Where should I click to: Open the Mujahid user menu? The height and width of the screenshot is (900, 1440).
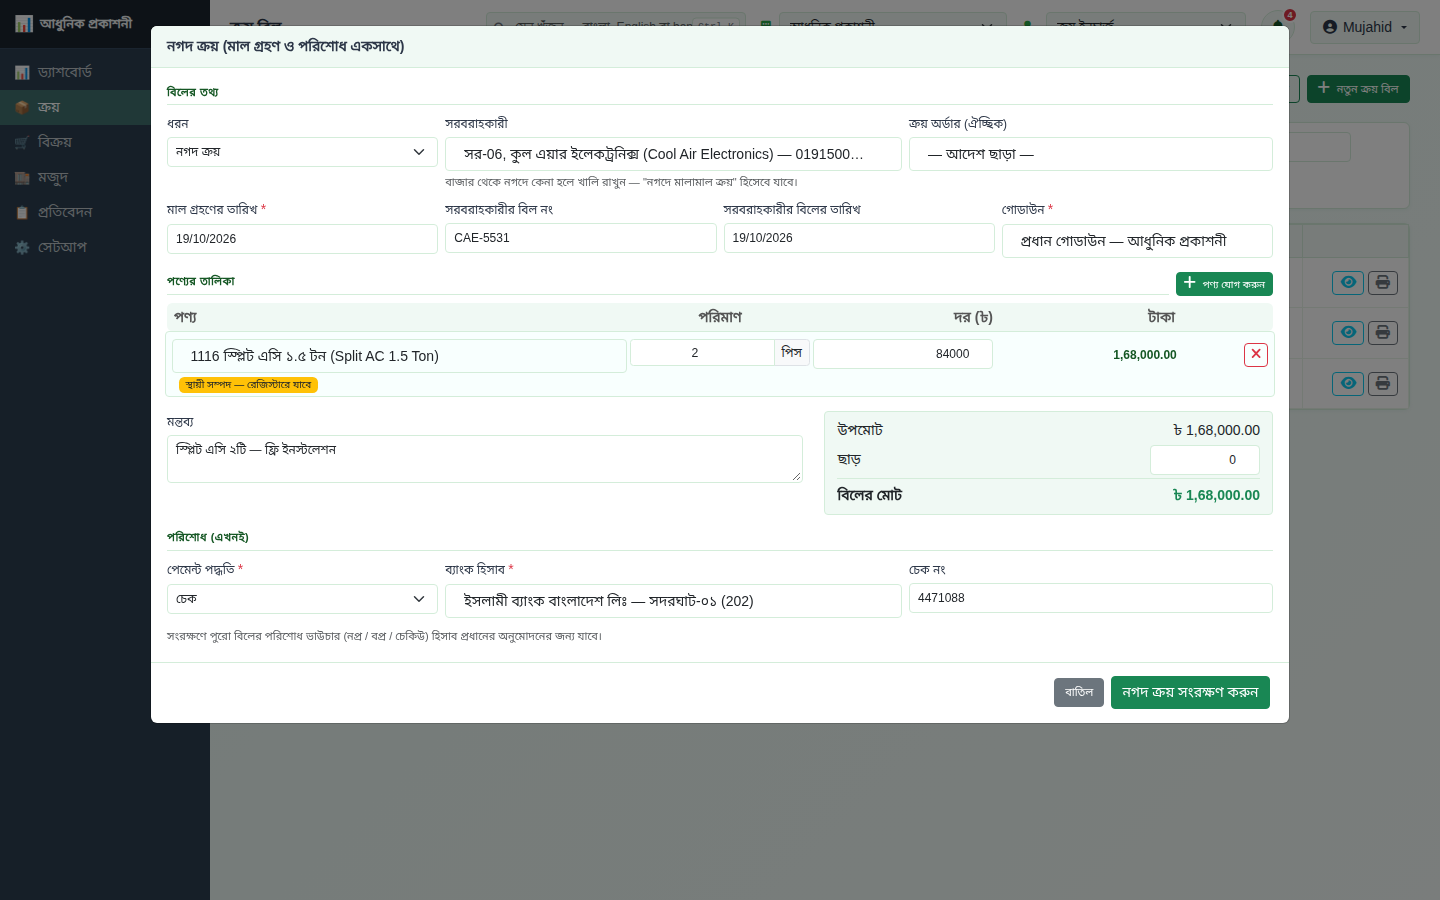[1365, 27]
